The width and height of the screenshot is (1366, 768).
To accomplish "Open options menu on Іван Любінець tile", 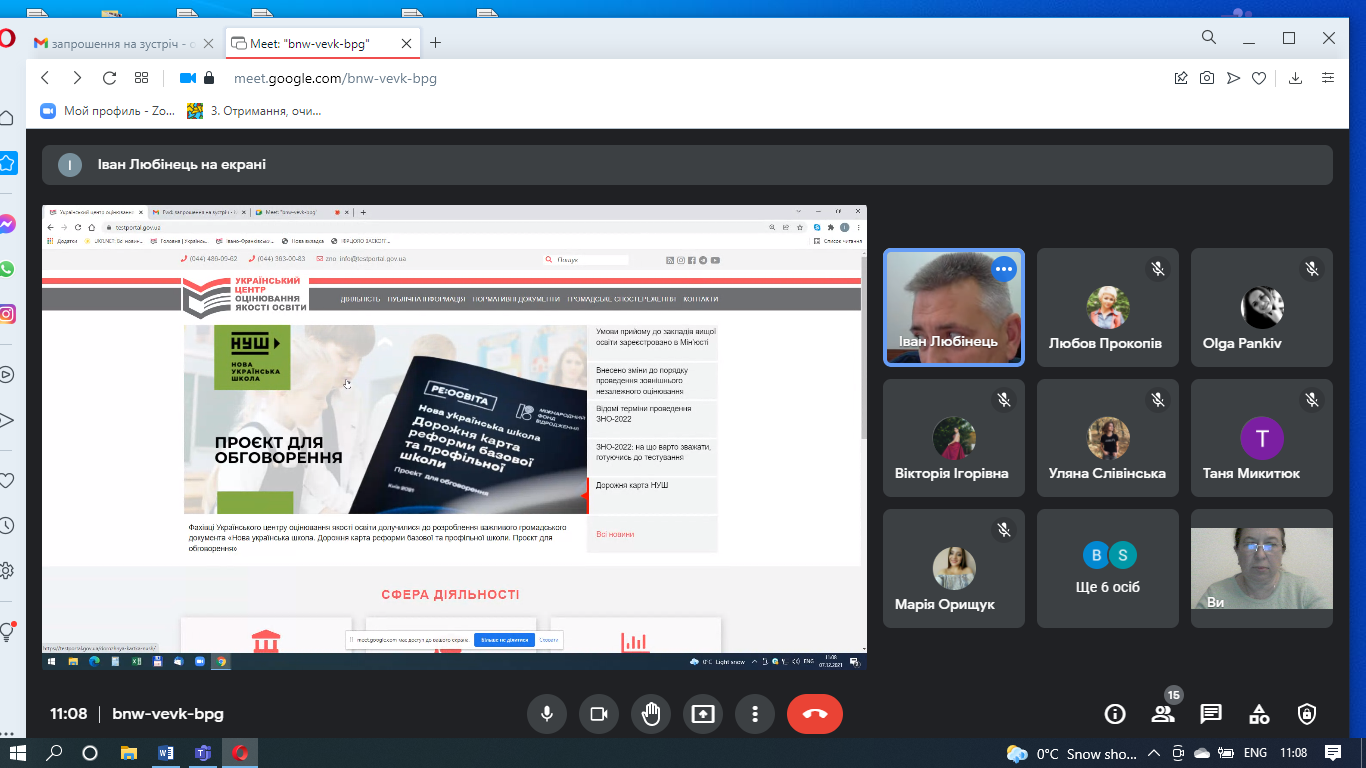I will (x=1003, y=269).
